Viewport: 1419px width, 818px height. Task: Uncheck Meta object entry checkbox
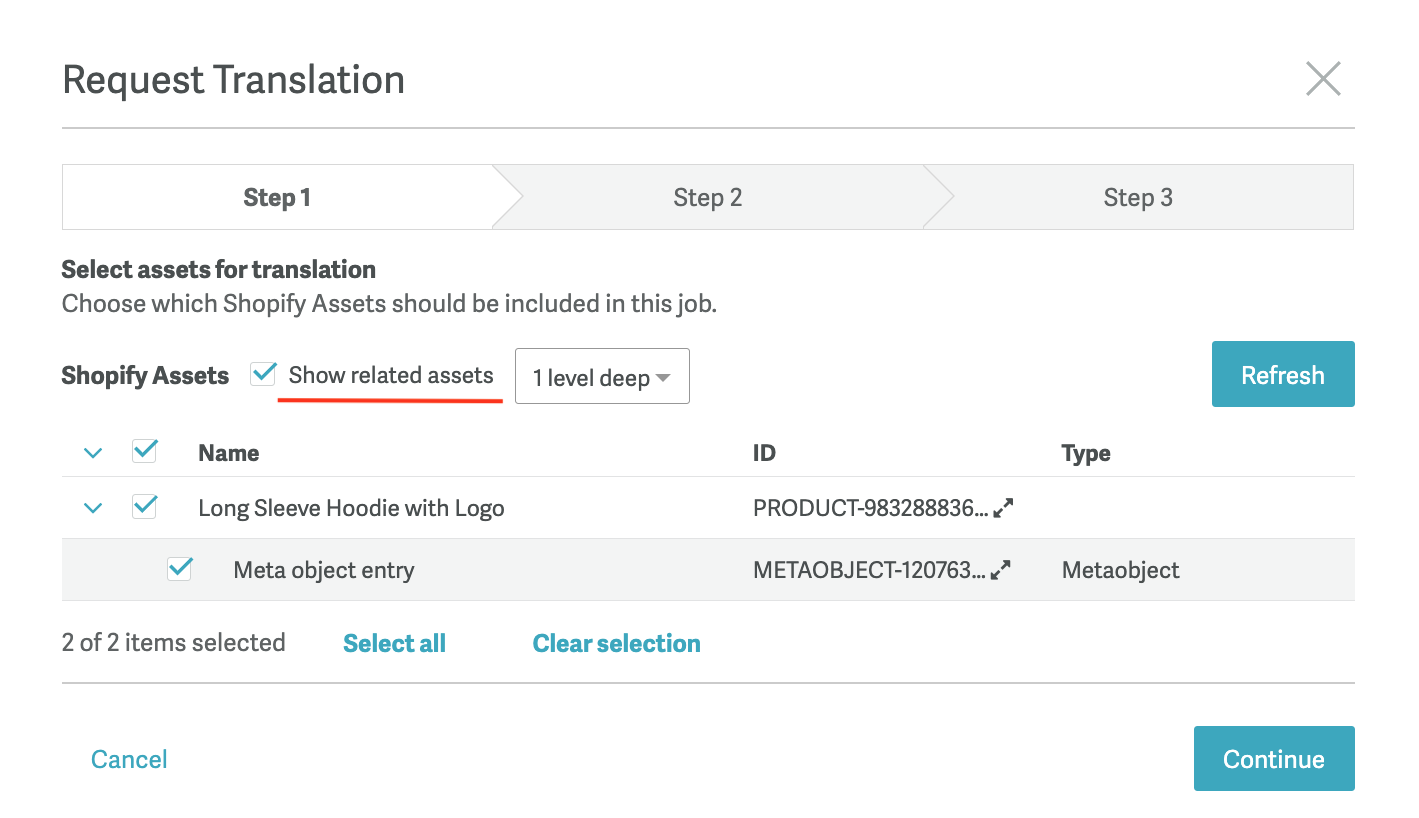(x=180, y=569)
